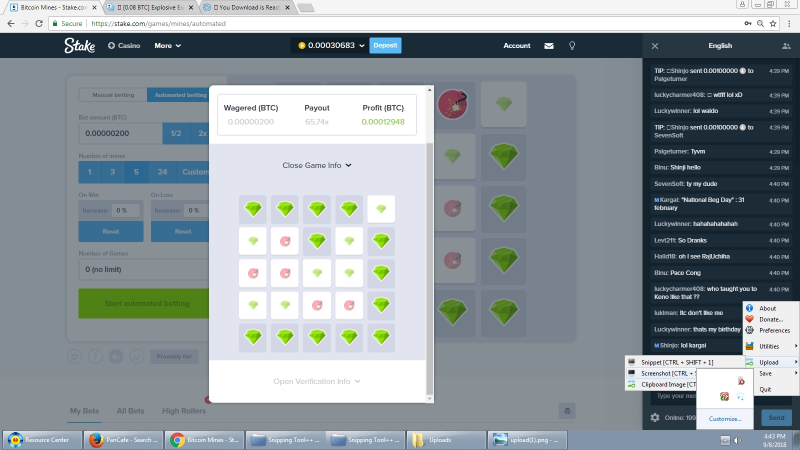800x450 pixels.
Task: Open the Provably fair link
Action: click(x=174, y=357)
